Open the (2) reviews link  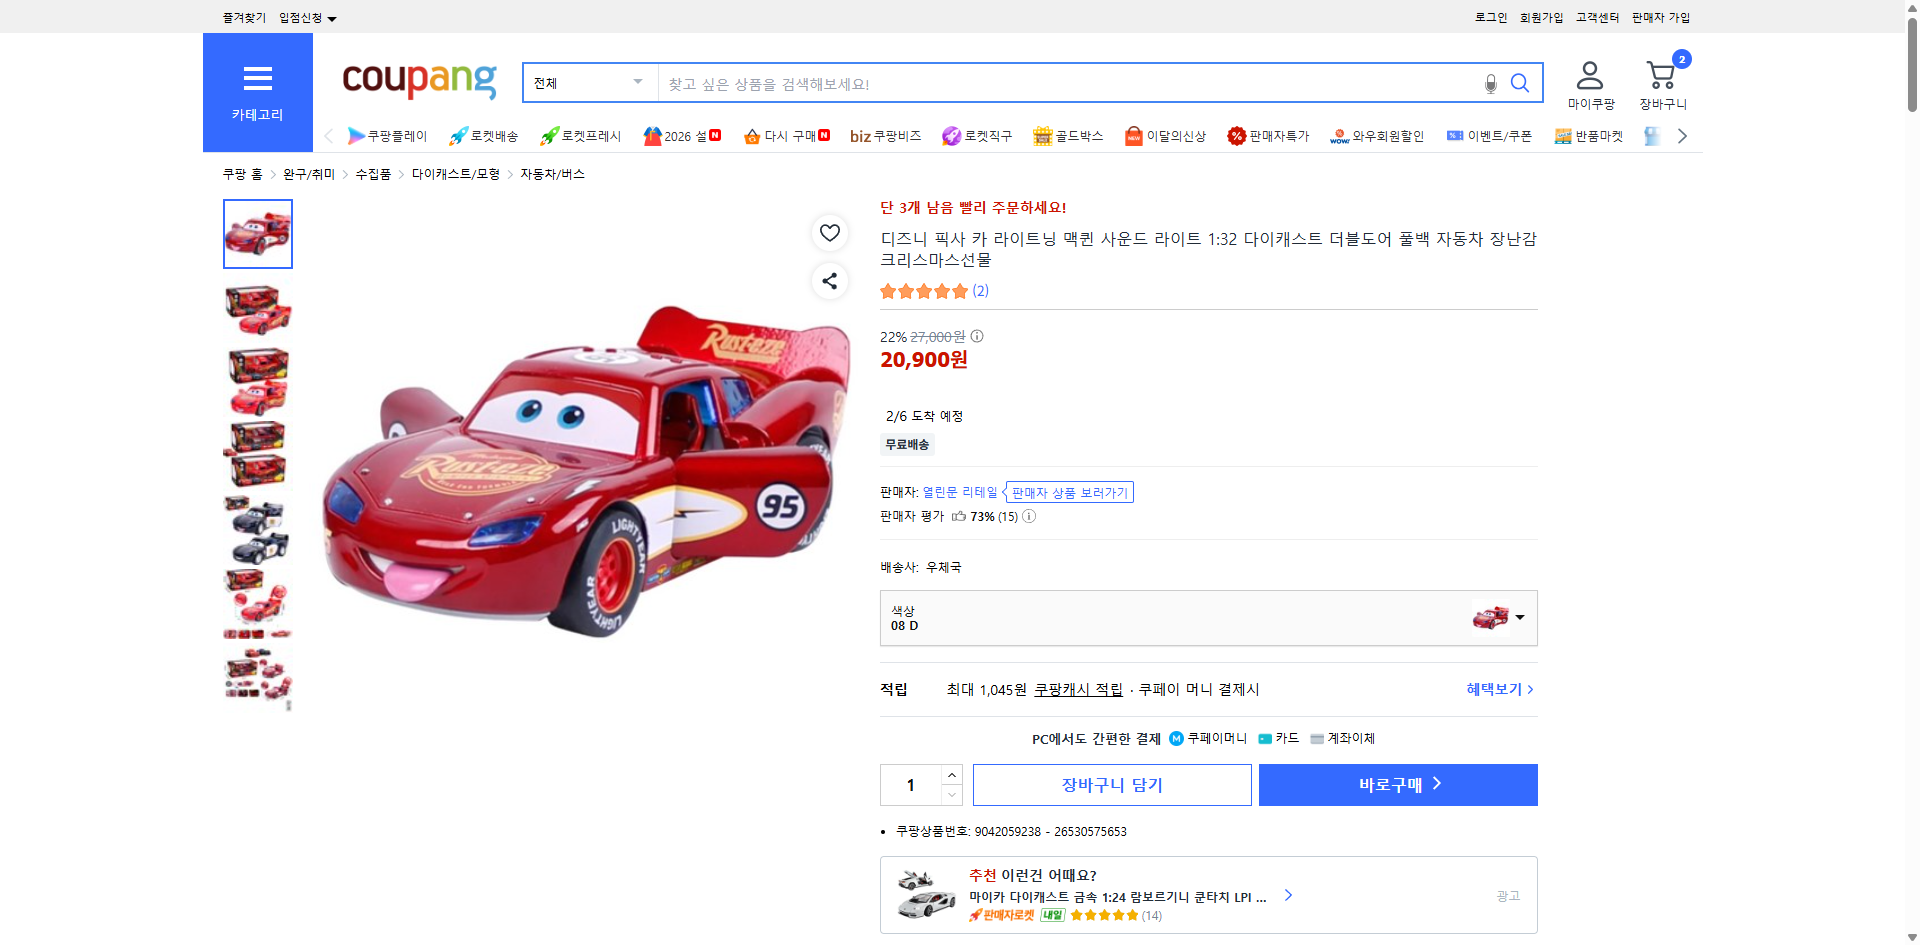(982, 291)
